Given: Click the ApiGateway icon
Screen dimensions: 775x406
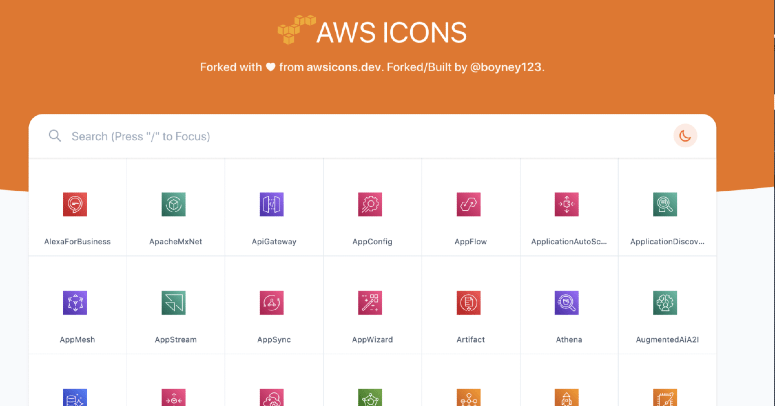Looking at the screenshot, I should (272, 205).
